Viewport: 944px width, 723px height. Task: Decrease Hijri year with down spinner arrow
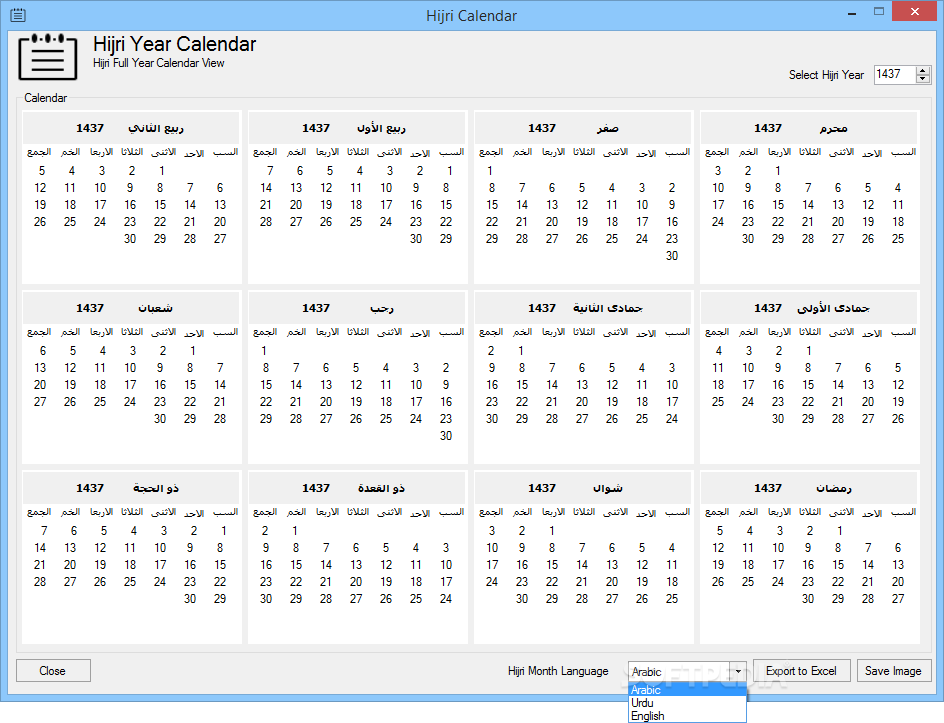click(x=923, y=79)
